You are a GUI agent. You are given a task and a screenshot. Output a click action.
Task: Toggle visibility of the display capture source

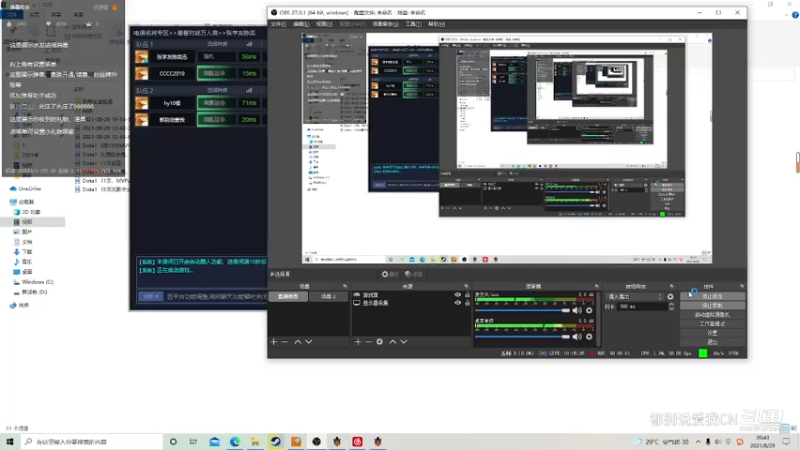pyautogui.click(x=458, y=303)
